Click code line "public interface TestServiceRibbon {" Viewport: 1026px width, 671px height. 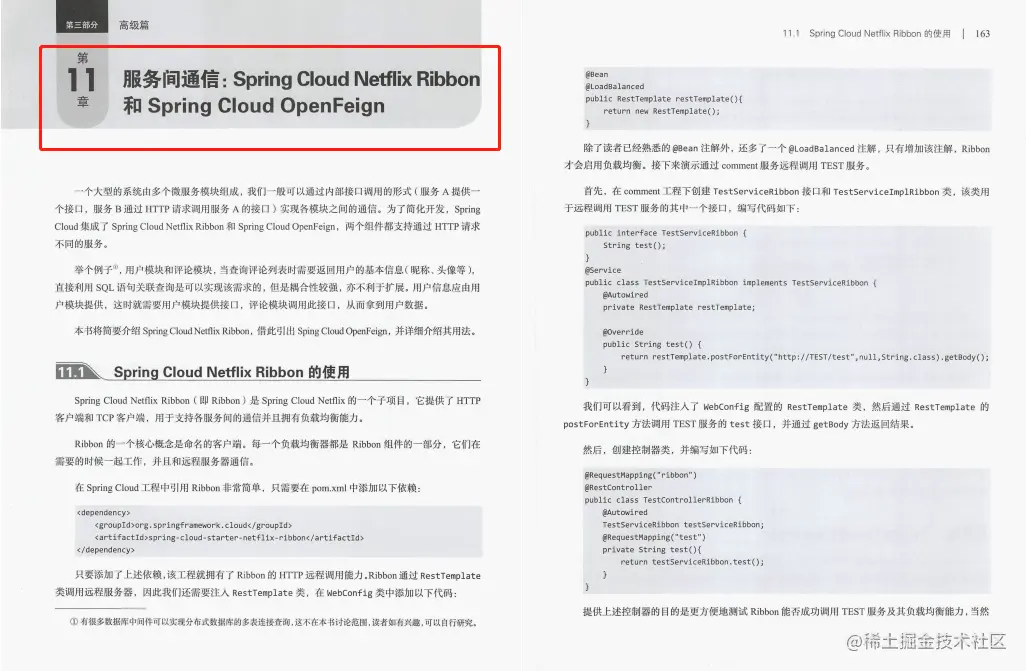(665, 233)
